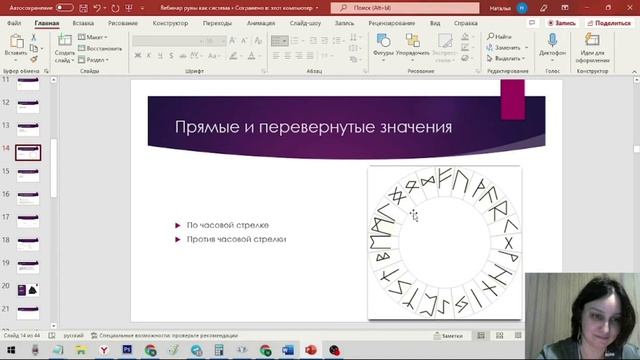Image resolution: width=640 pixels, height=360 pixels.
Task: Align text left in the paragraph group
Action: point(276,56)
